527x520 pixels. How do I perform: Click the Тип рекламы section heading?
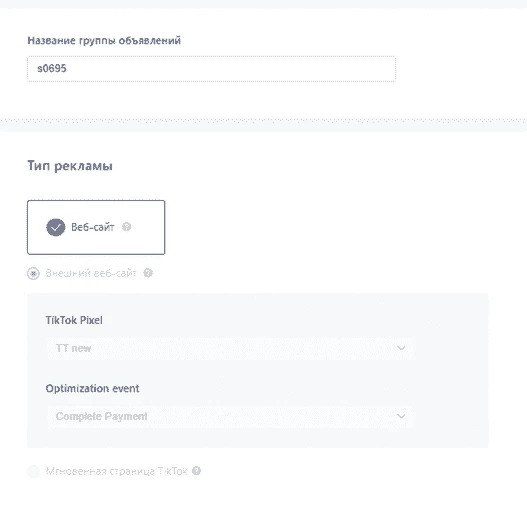(70, 166)
